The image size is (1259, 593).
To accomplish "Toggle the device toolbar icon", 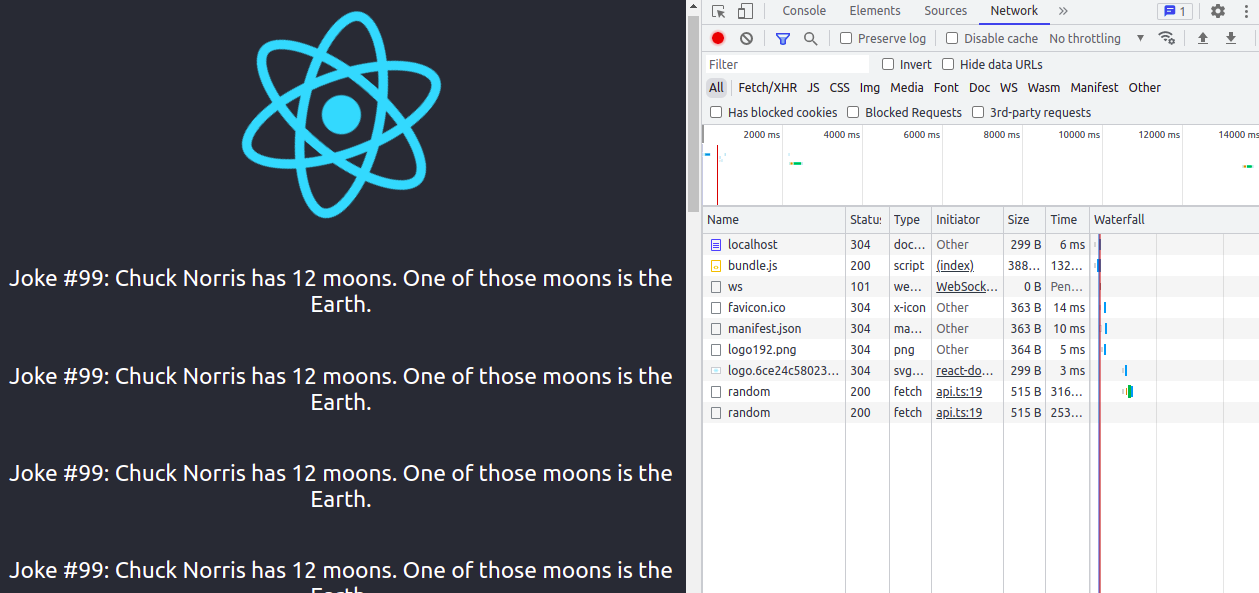I will [x=745, y=11].
